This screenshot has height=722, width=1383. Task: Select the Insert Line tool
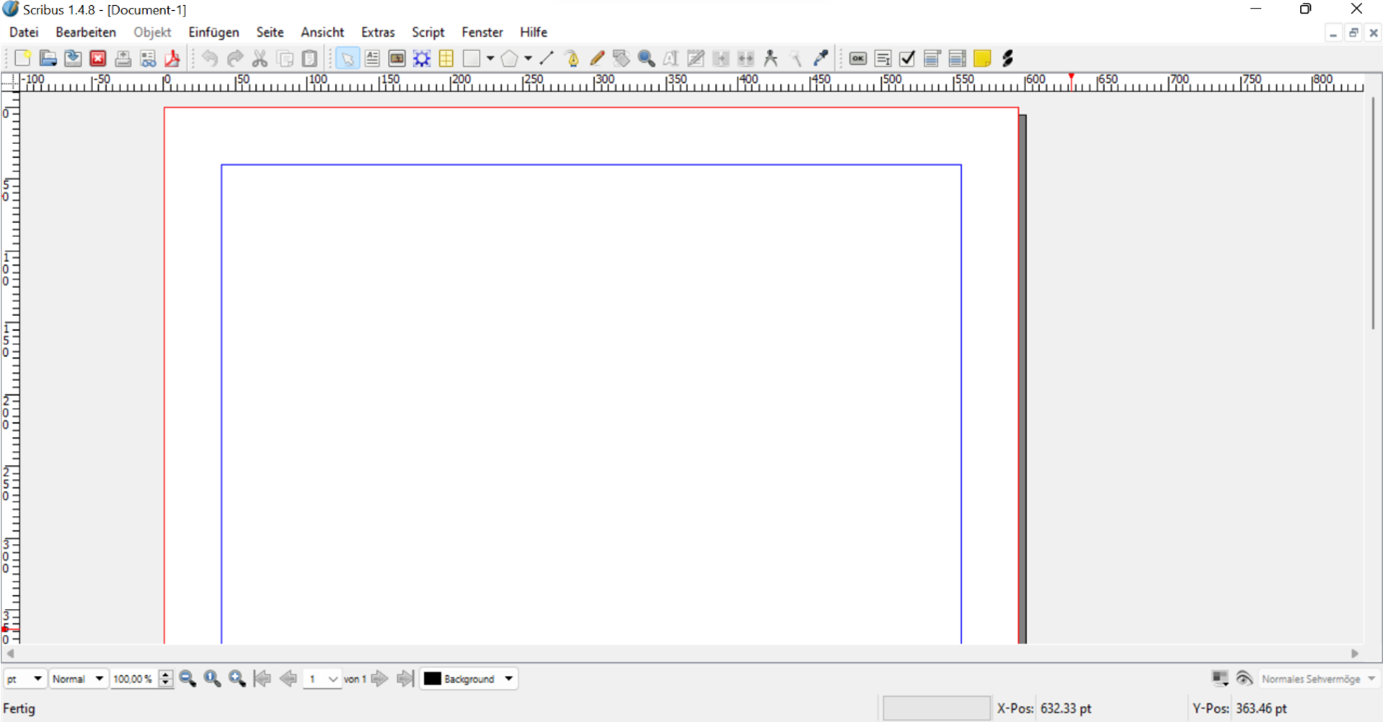tap(546, 59)
